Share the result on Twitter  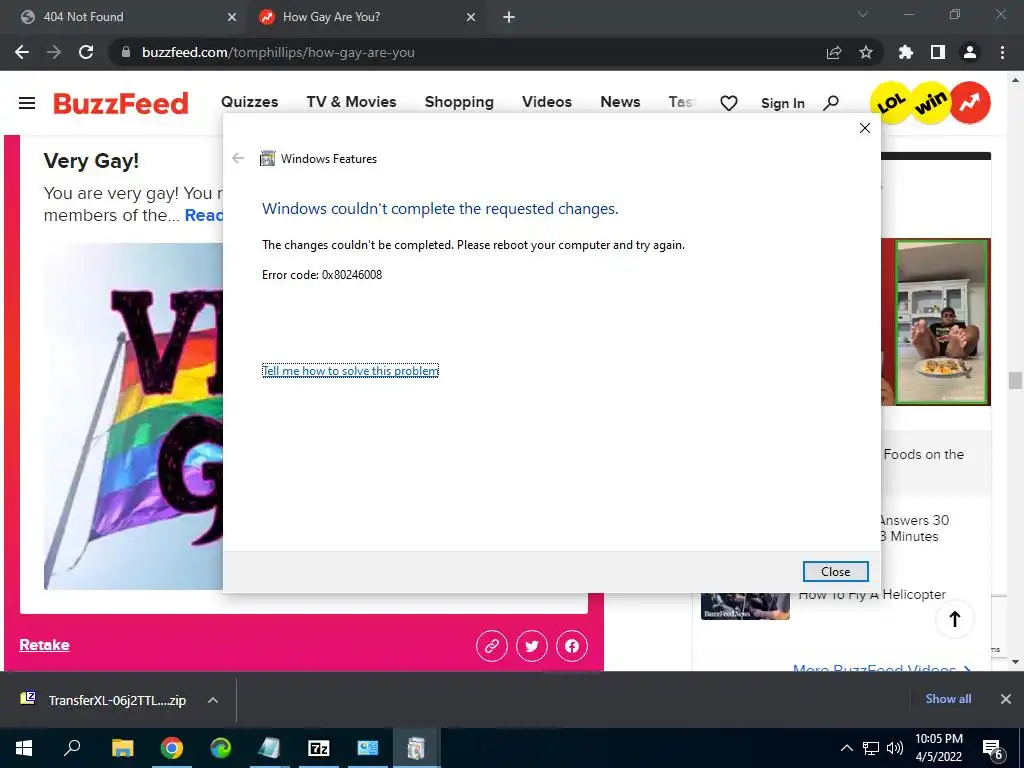(532, 646)
